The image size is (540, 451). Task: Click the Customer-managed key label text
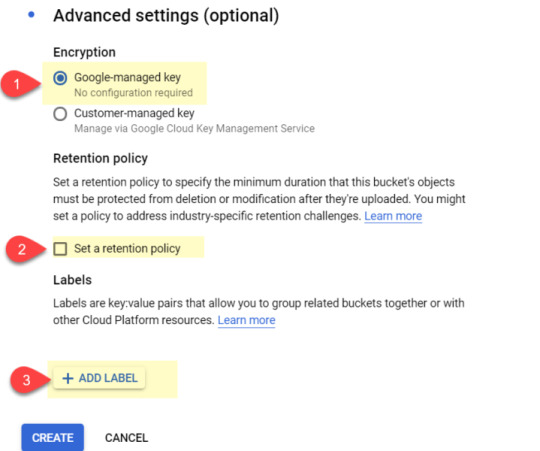[x=134, y=113]
